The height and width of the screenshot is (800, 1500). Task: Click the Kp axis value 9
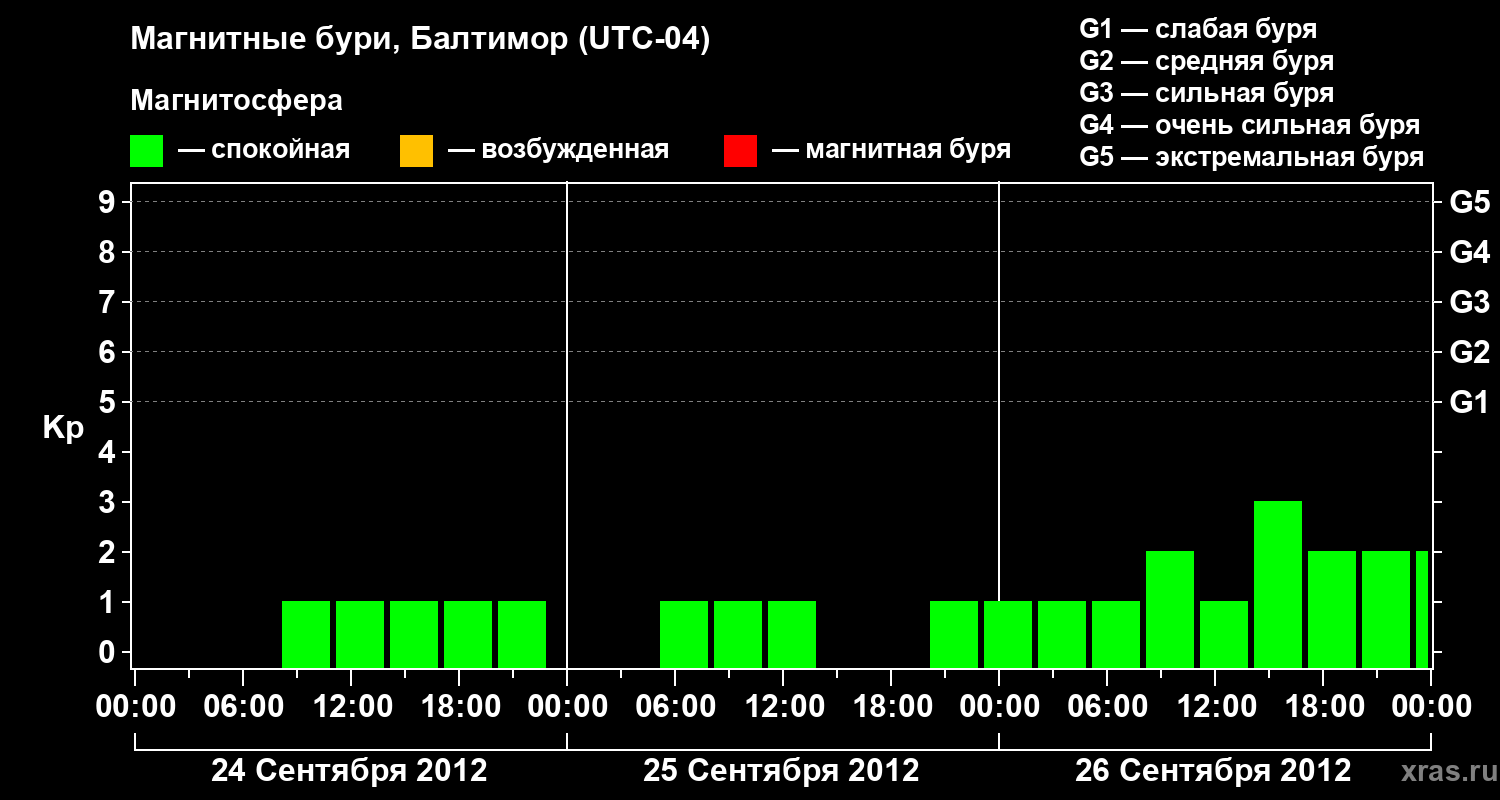(x=109, y=202)
